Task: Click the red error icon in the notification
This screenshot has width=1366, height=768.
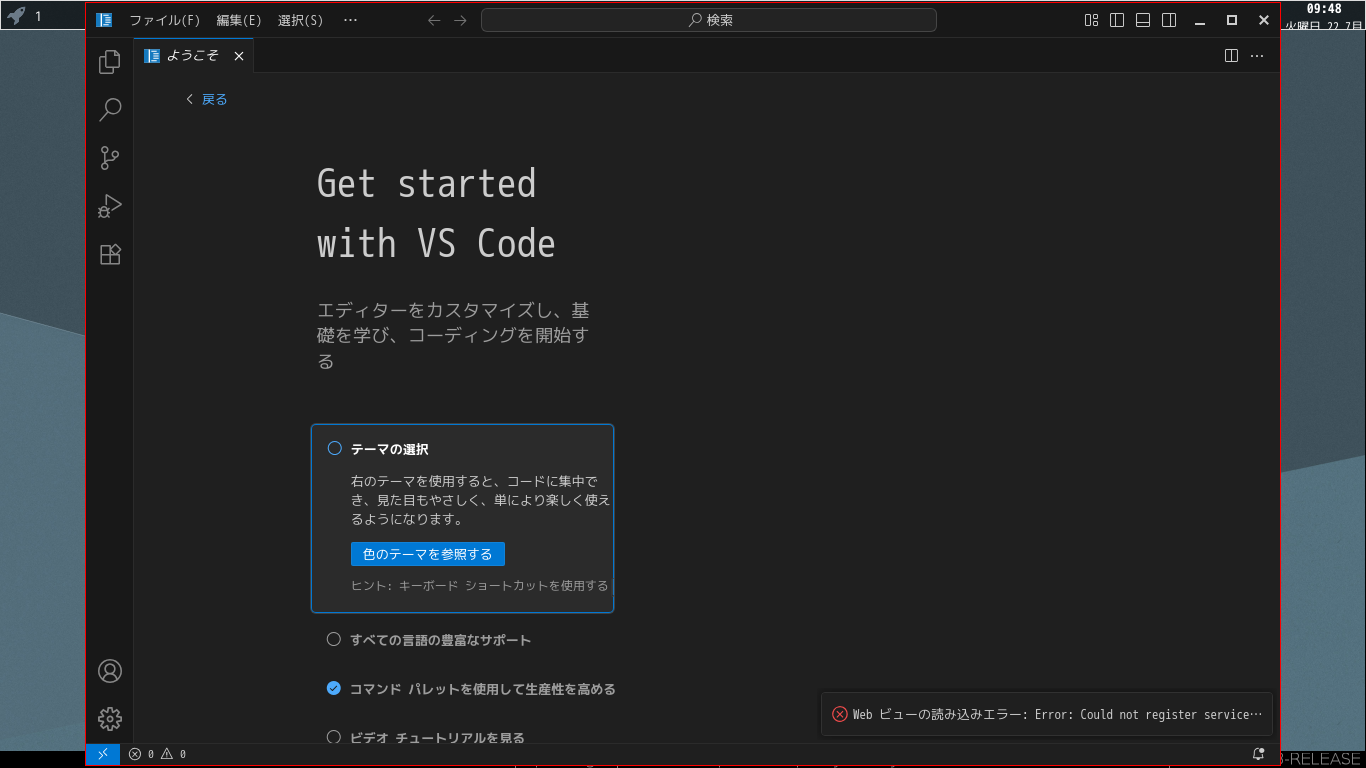Action: [x=840, y=714]
